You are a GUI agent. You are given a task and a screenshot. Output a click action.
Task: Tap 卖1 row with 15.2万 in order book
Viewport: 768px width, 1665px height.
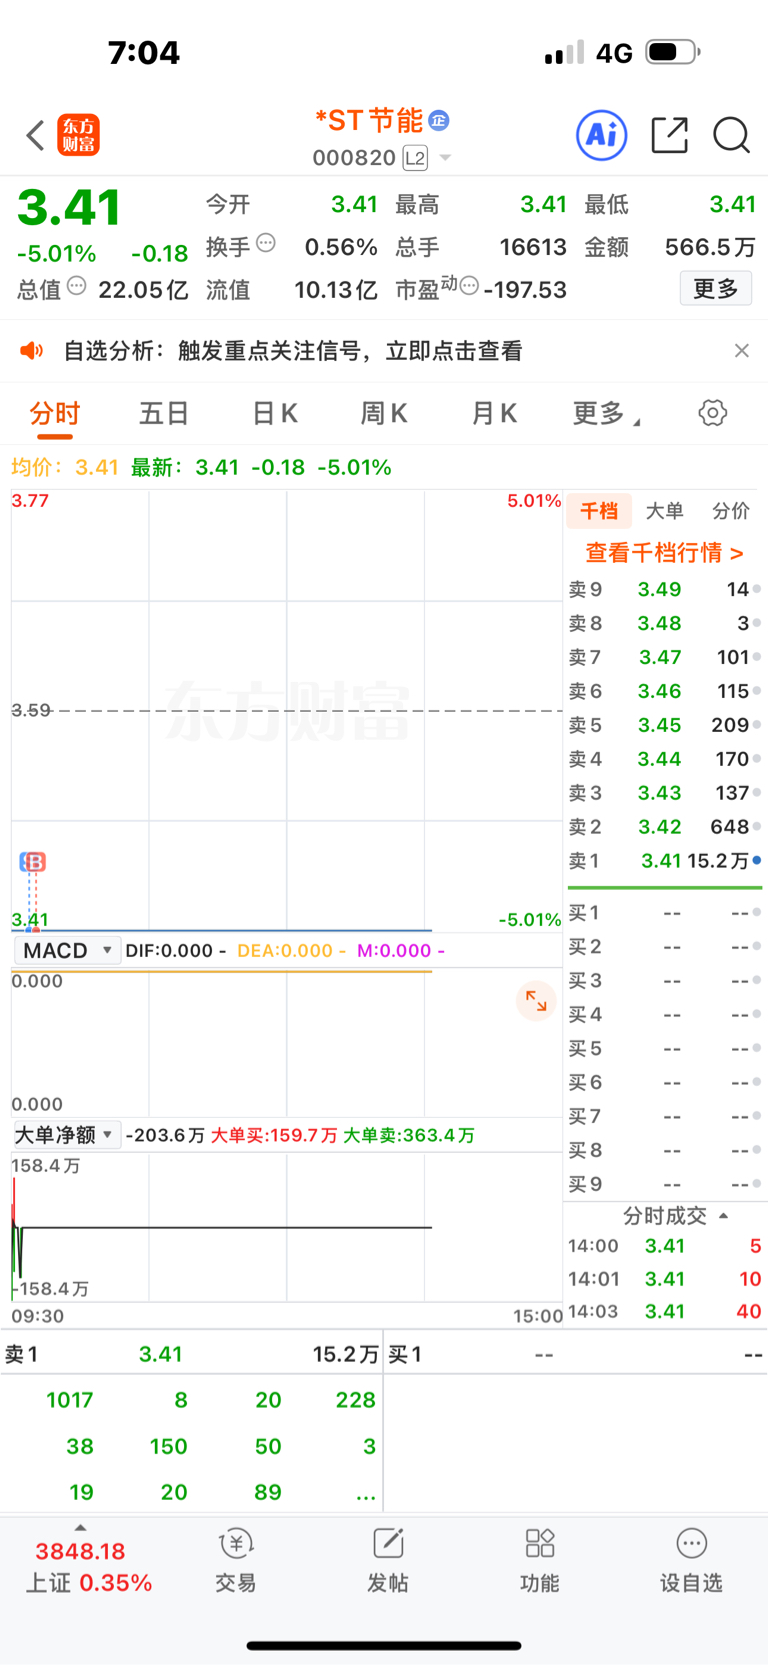[x=664, y=861]
